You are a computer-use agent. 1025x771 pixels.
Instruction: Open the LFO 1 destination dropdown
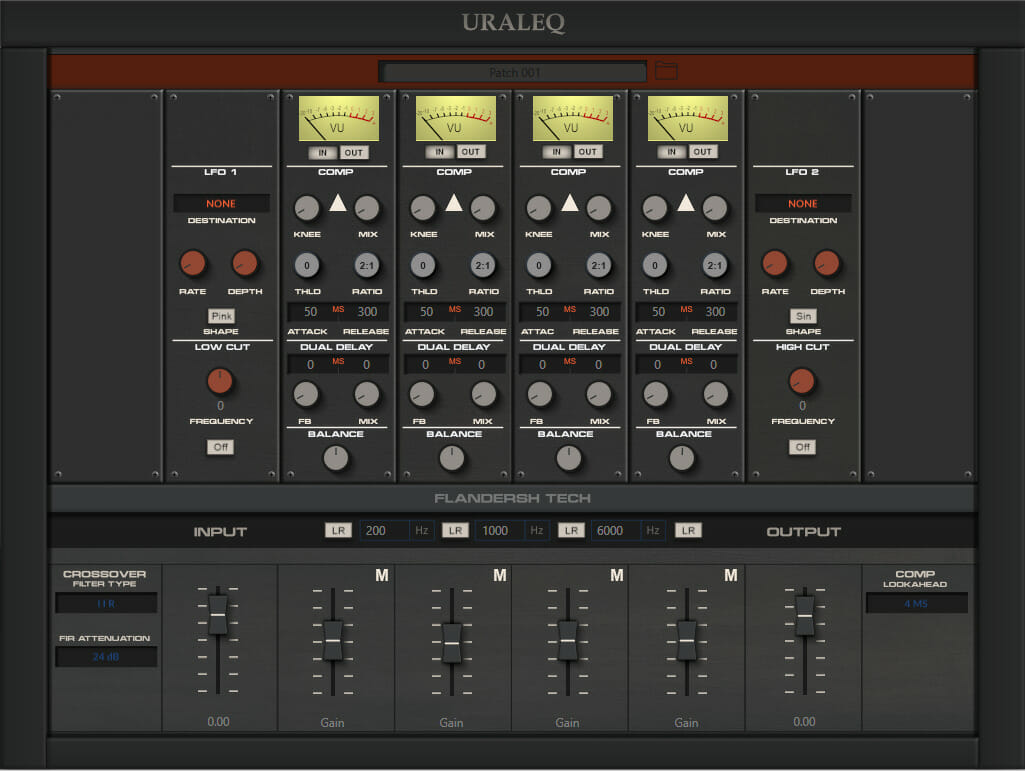pos(221,204)
